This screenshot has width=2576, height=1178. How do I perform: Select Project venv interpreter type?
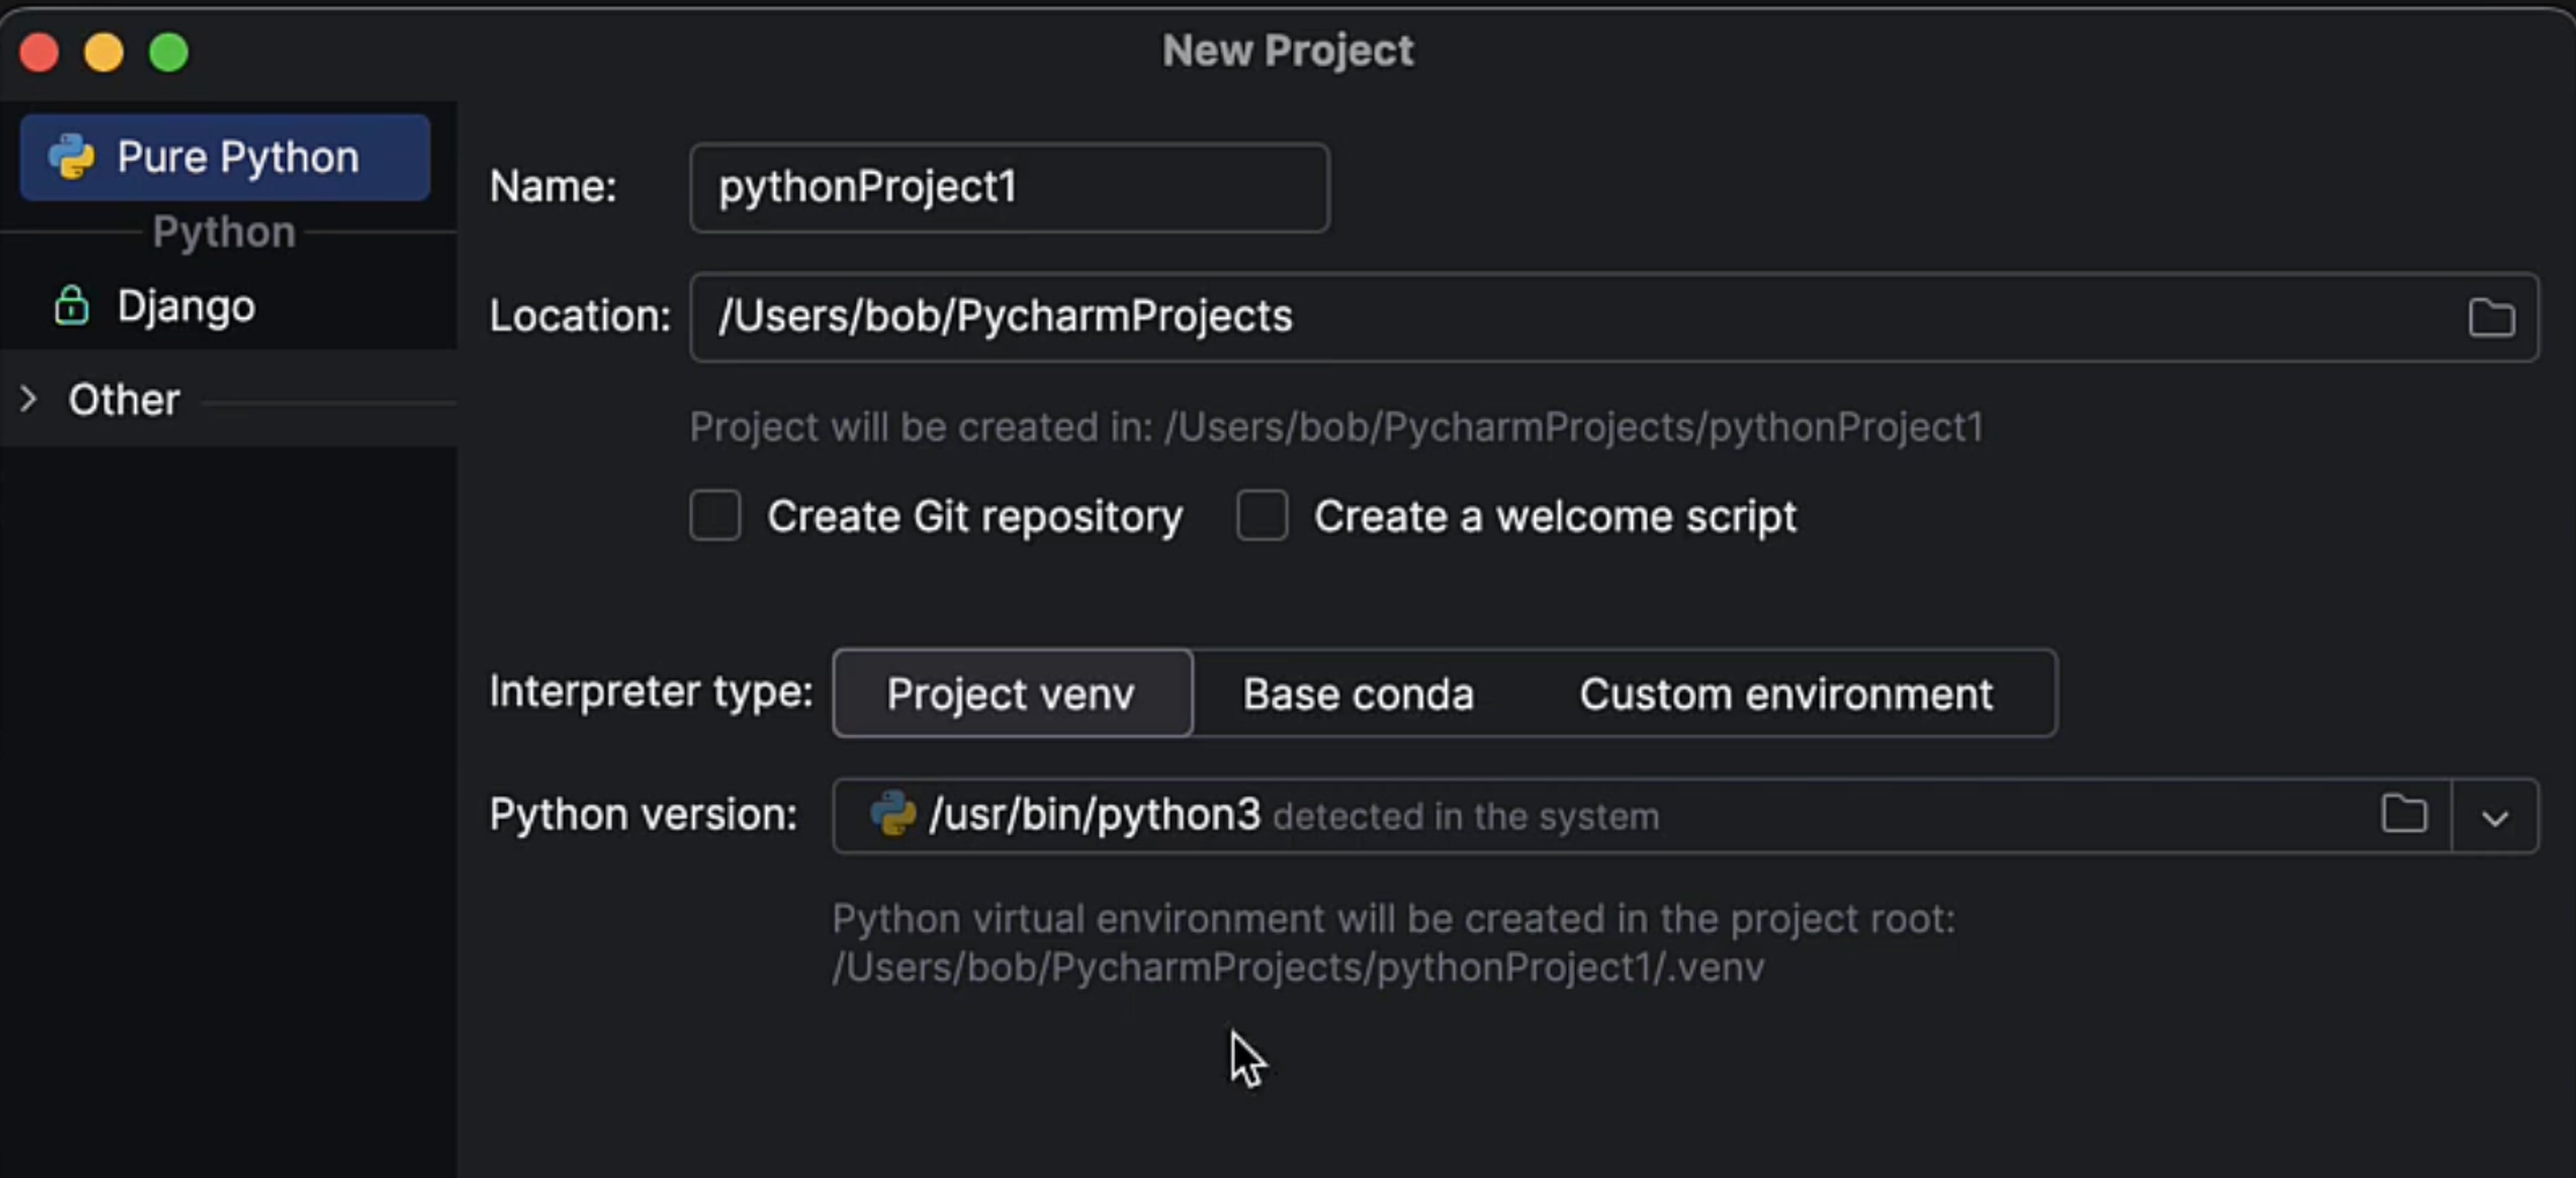[1011, 694]
